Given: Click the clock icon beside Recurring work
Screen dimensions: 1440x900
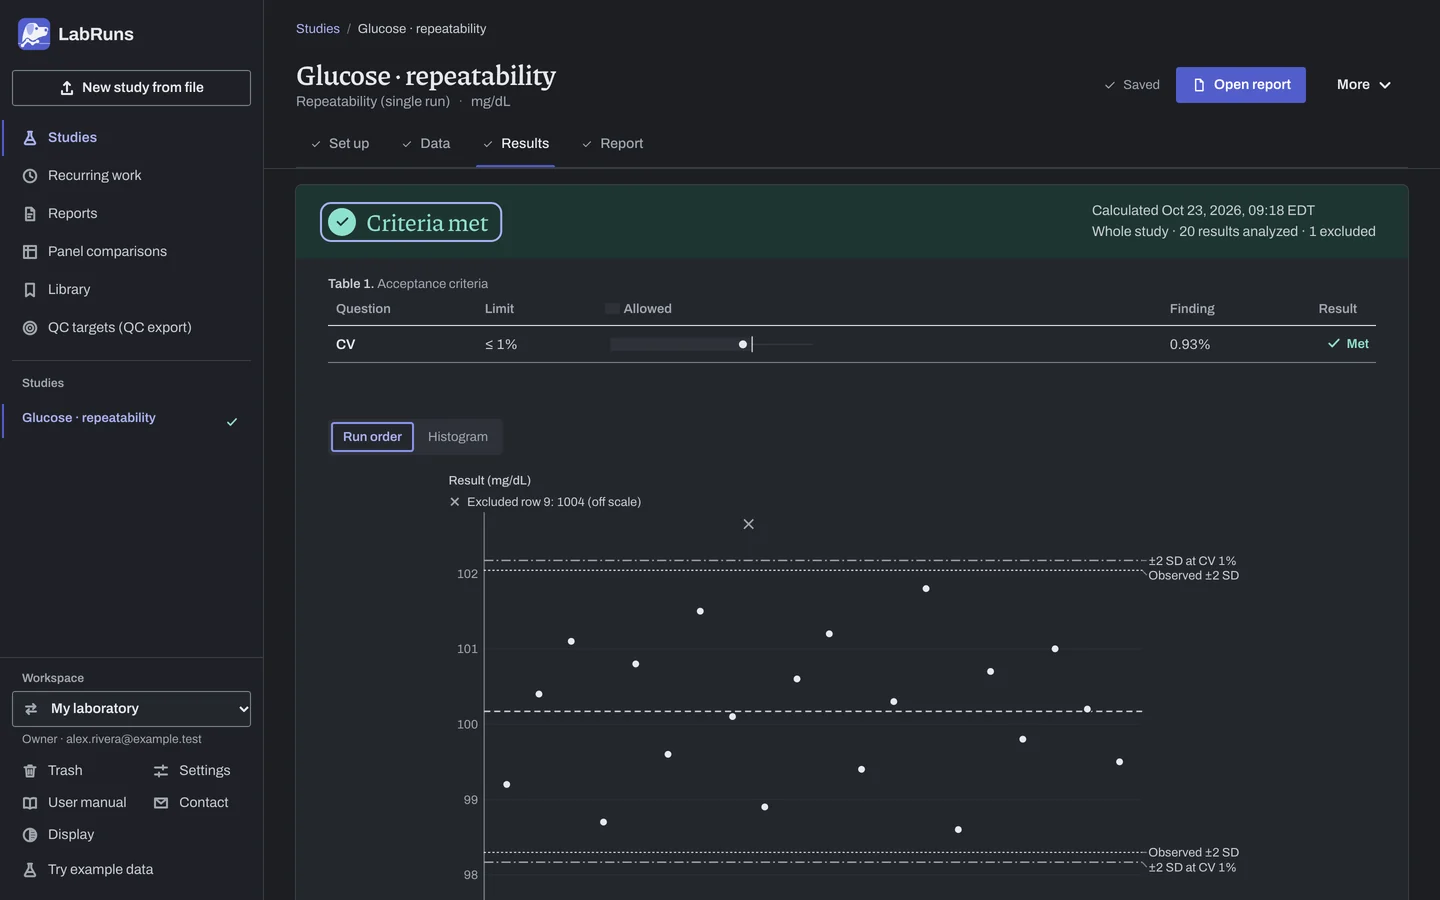Looking at the screenshot, I should 30,176.
